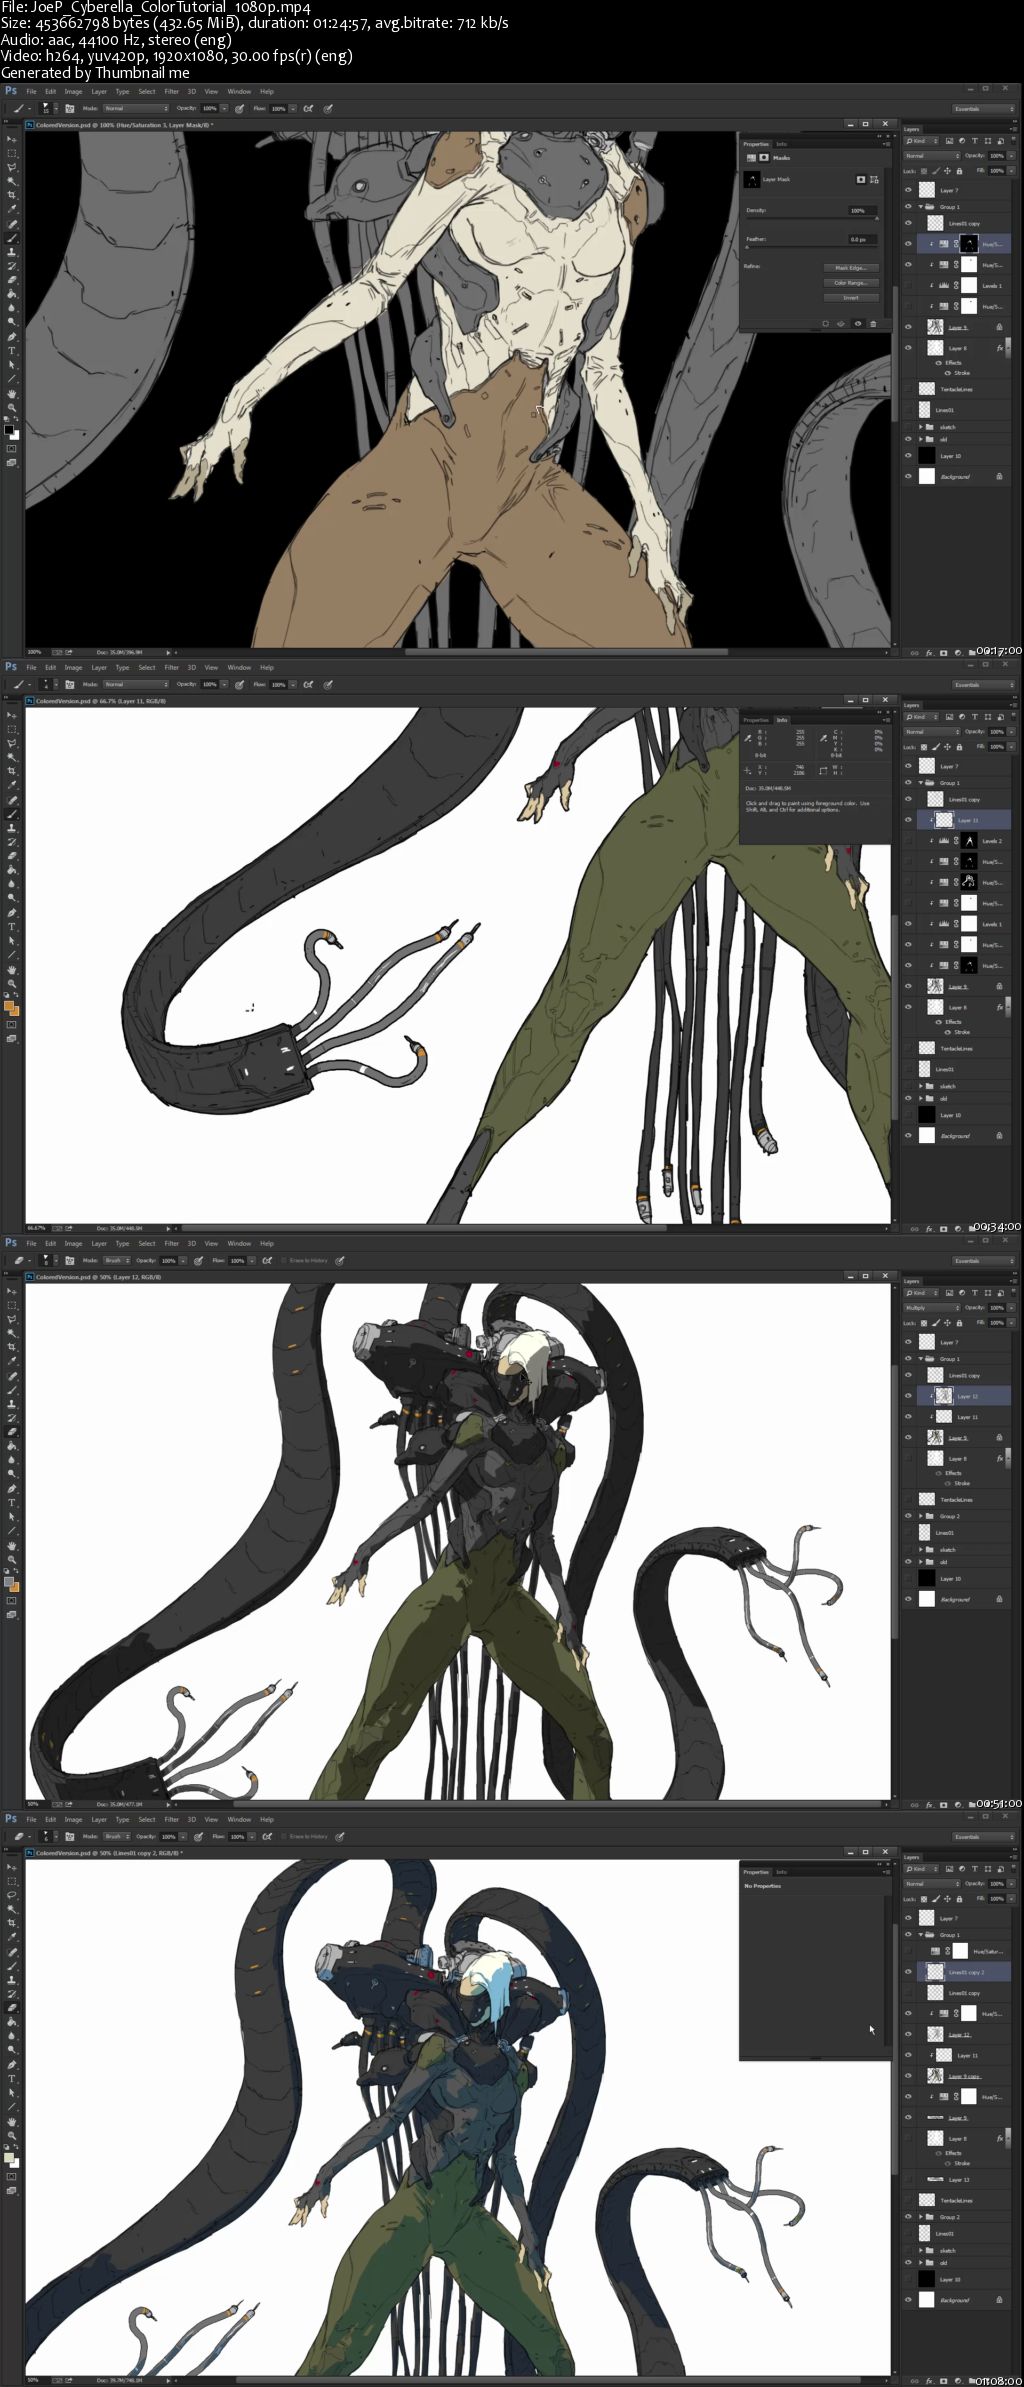1024x2387 pixels.
Task: Hide Layer 7 in the 00:17:00 frame
Action: click(x=909, y=190)
